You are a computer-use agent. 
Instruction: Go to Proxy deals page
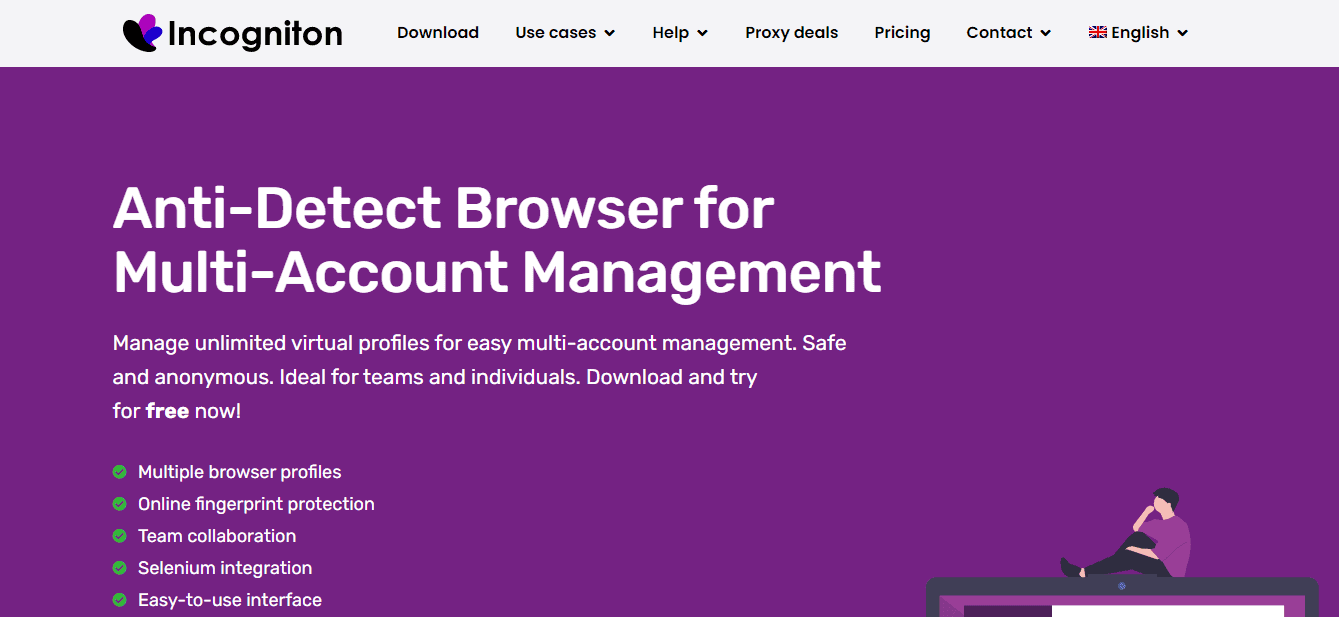(x=792, y=33)
